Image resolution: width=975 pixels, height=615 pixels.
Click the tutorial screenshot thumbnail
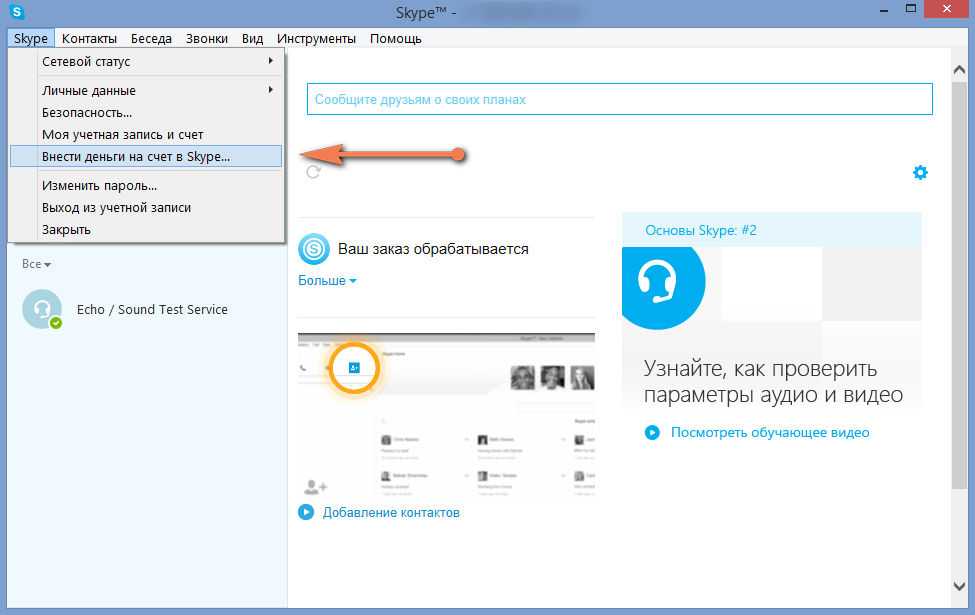tap(446, 415)
